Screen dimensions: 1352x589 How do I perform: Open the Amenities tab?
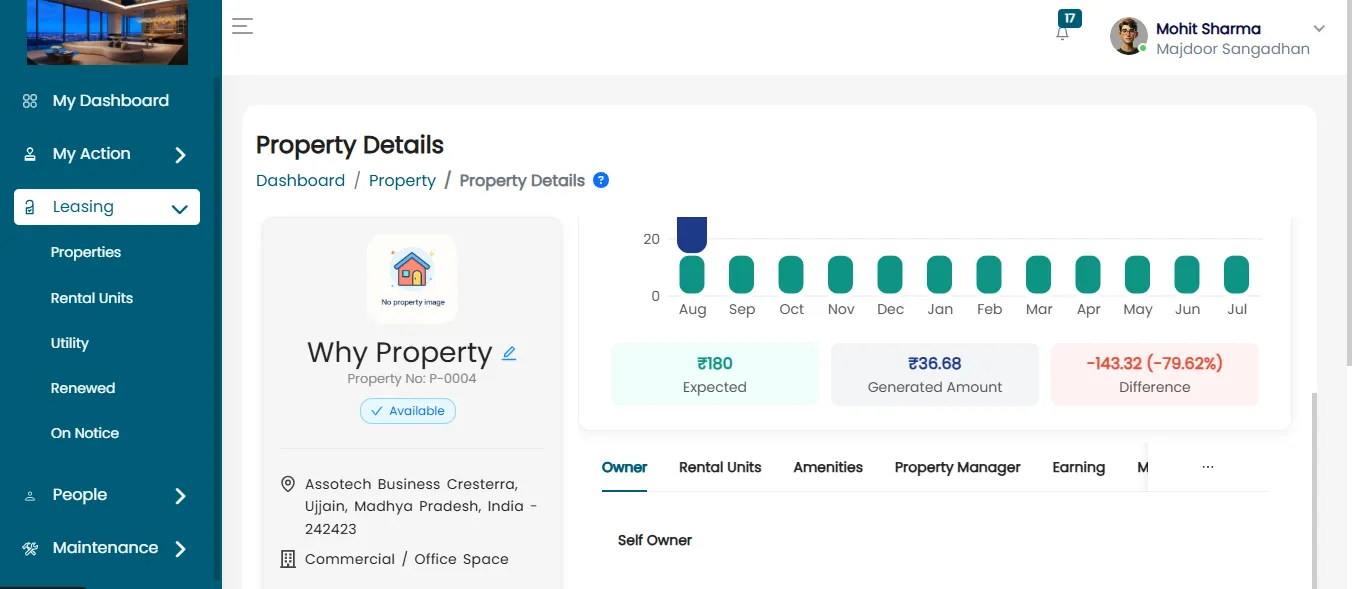point(828,467)
